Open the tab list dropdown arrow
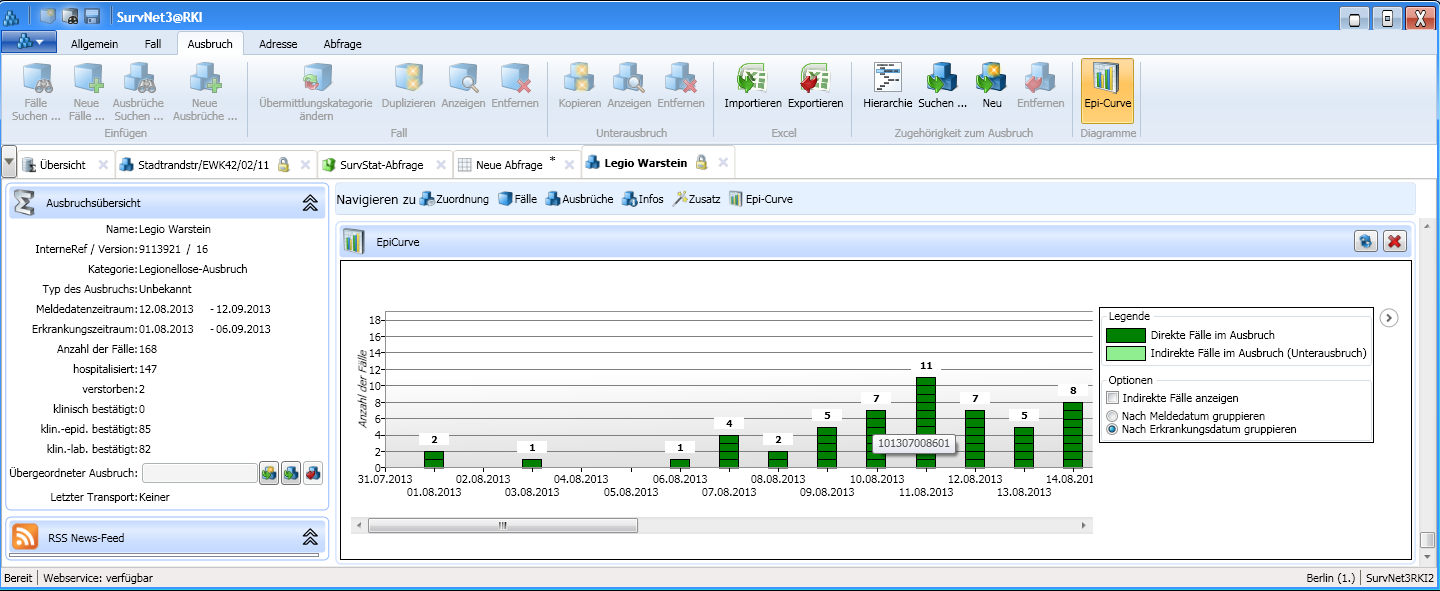The image size is (1440, 591). [9, 164]
